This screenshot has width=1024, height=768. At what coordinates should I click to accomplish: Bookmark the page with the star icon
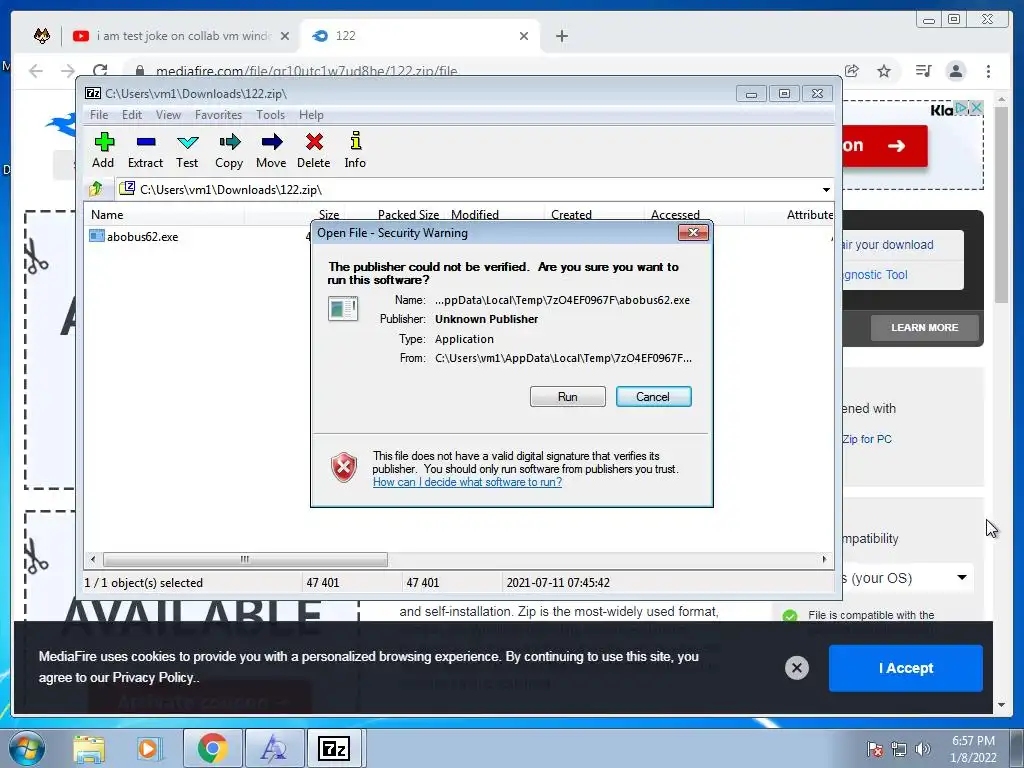click(x=884, y=71)
